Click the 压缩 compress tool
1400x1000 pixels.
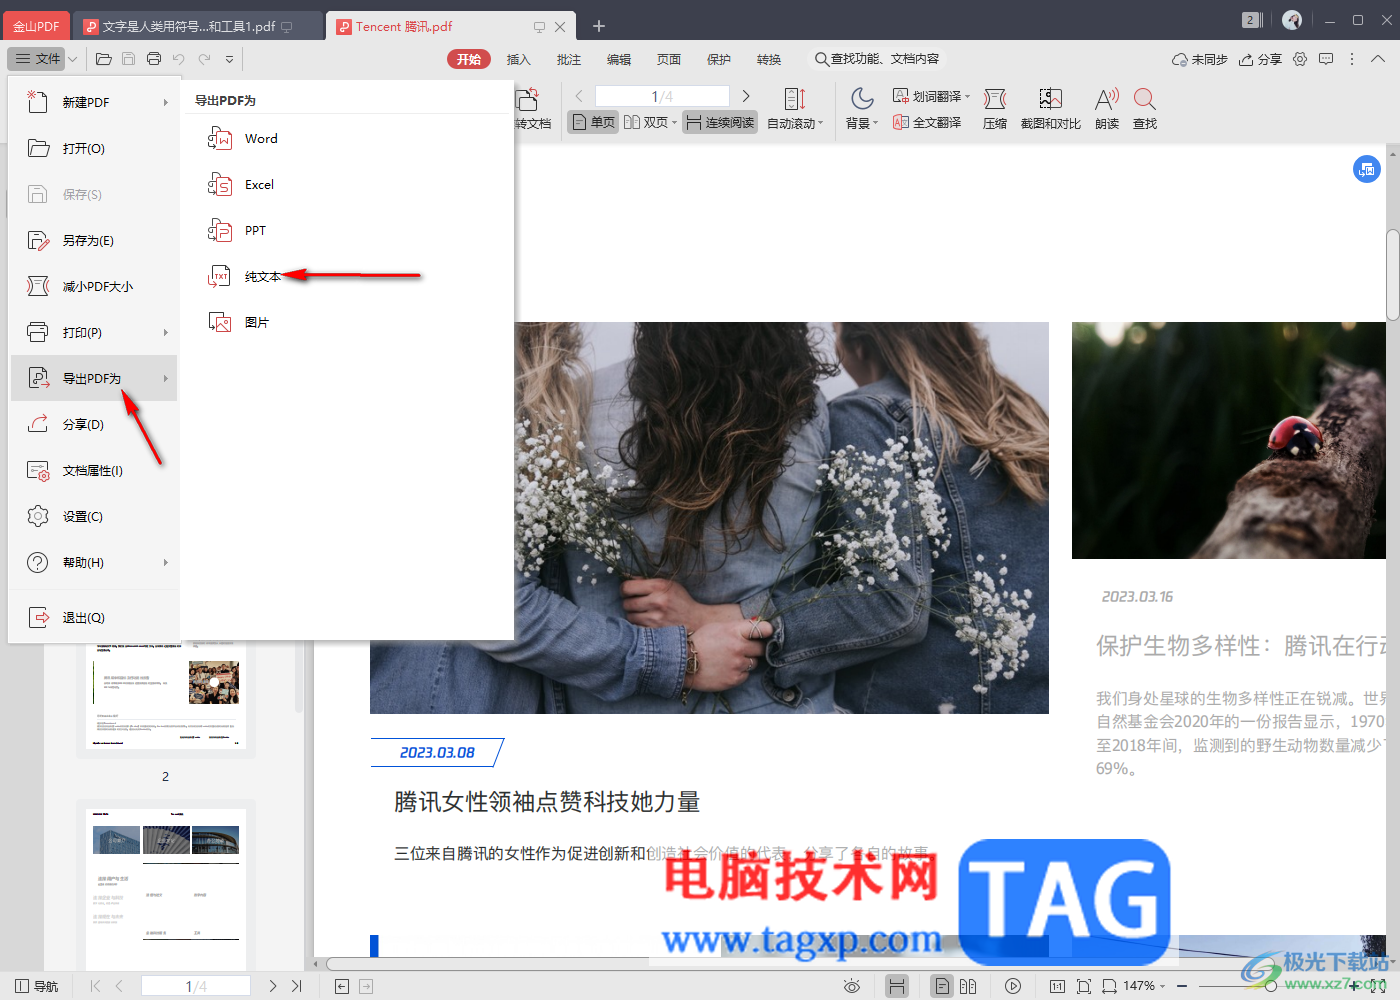click(995, 109)
